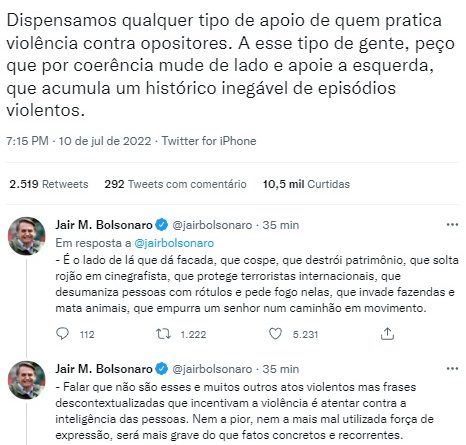Share the first reply via share icon
Image resolution: width=466 pixels, height=445 pixels.
(387, 334)
